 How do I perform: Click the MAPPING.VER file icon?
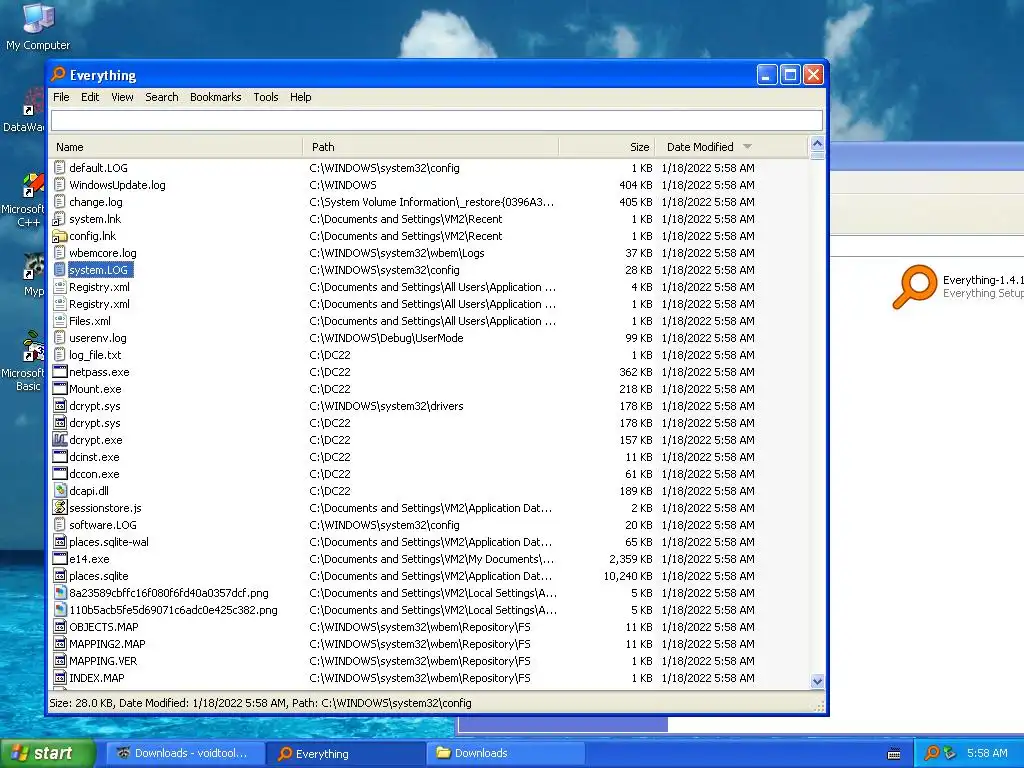[x=59, y=660]
